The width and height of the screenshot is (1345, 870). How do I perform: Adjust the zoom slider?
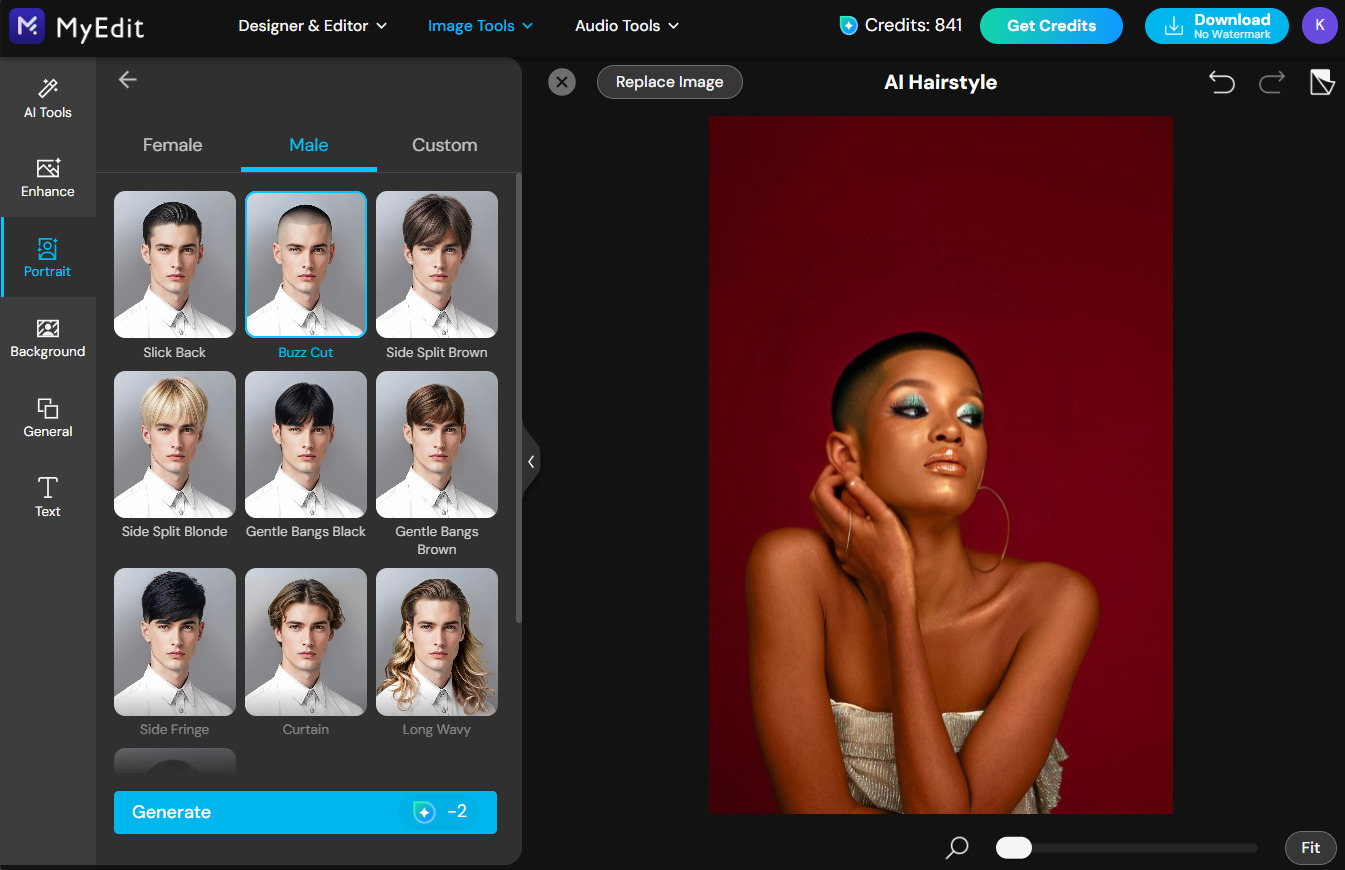[1013, 847]
